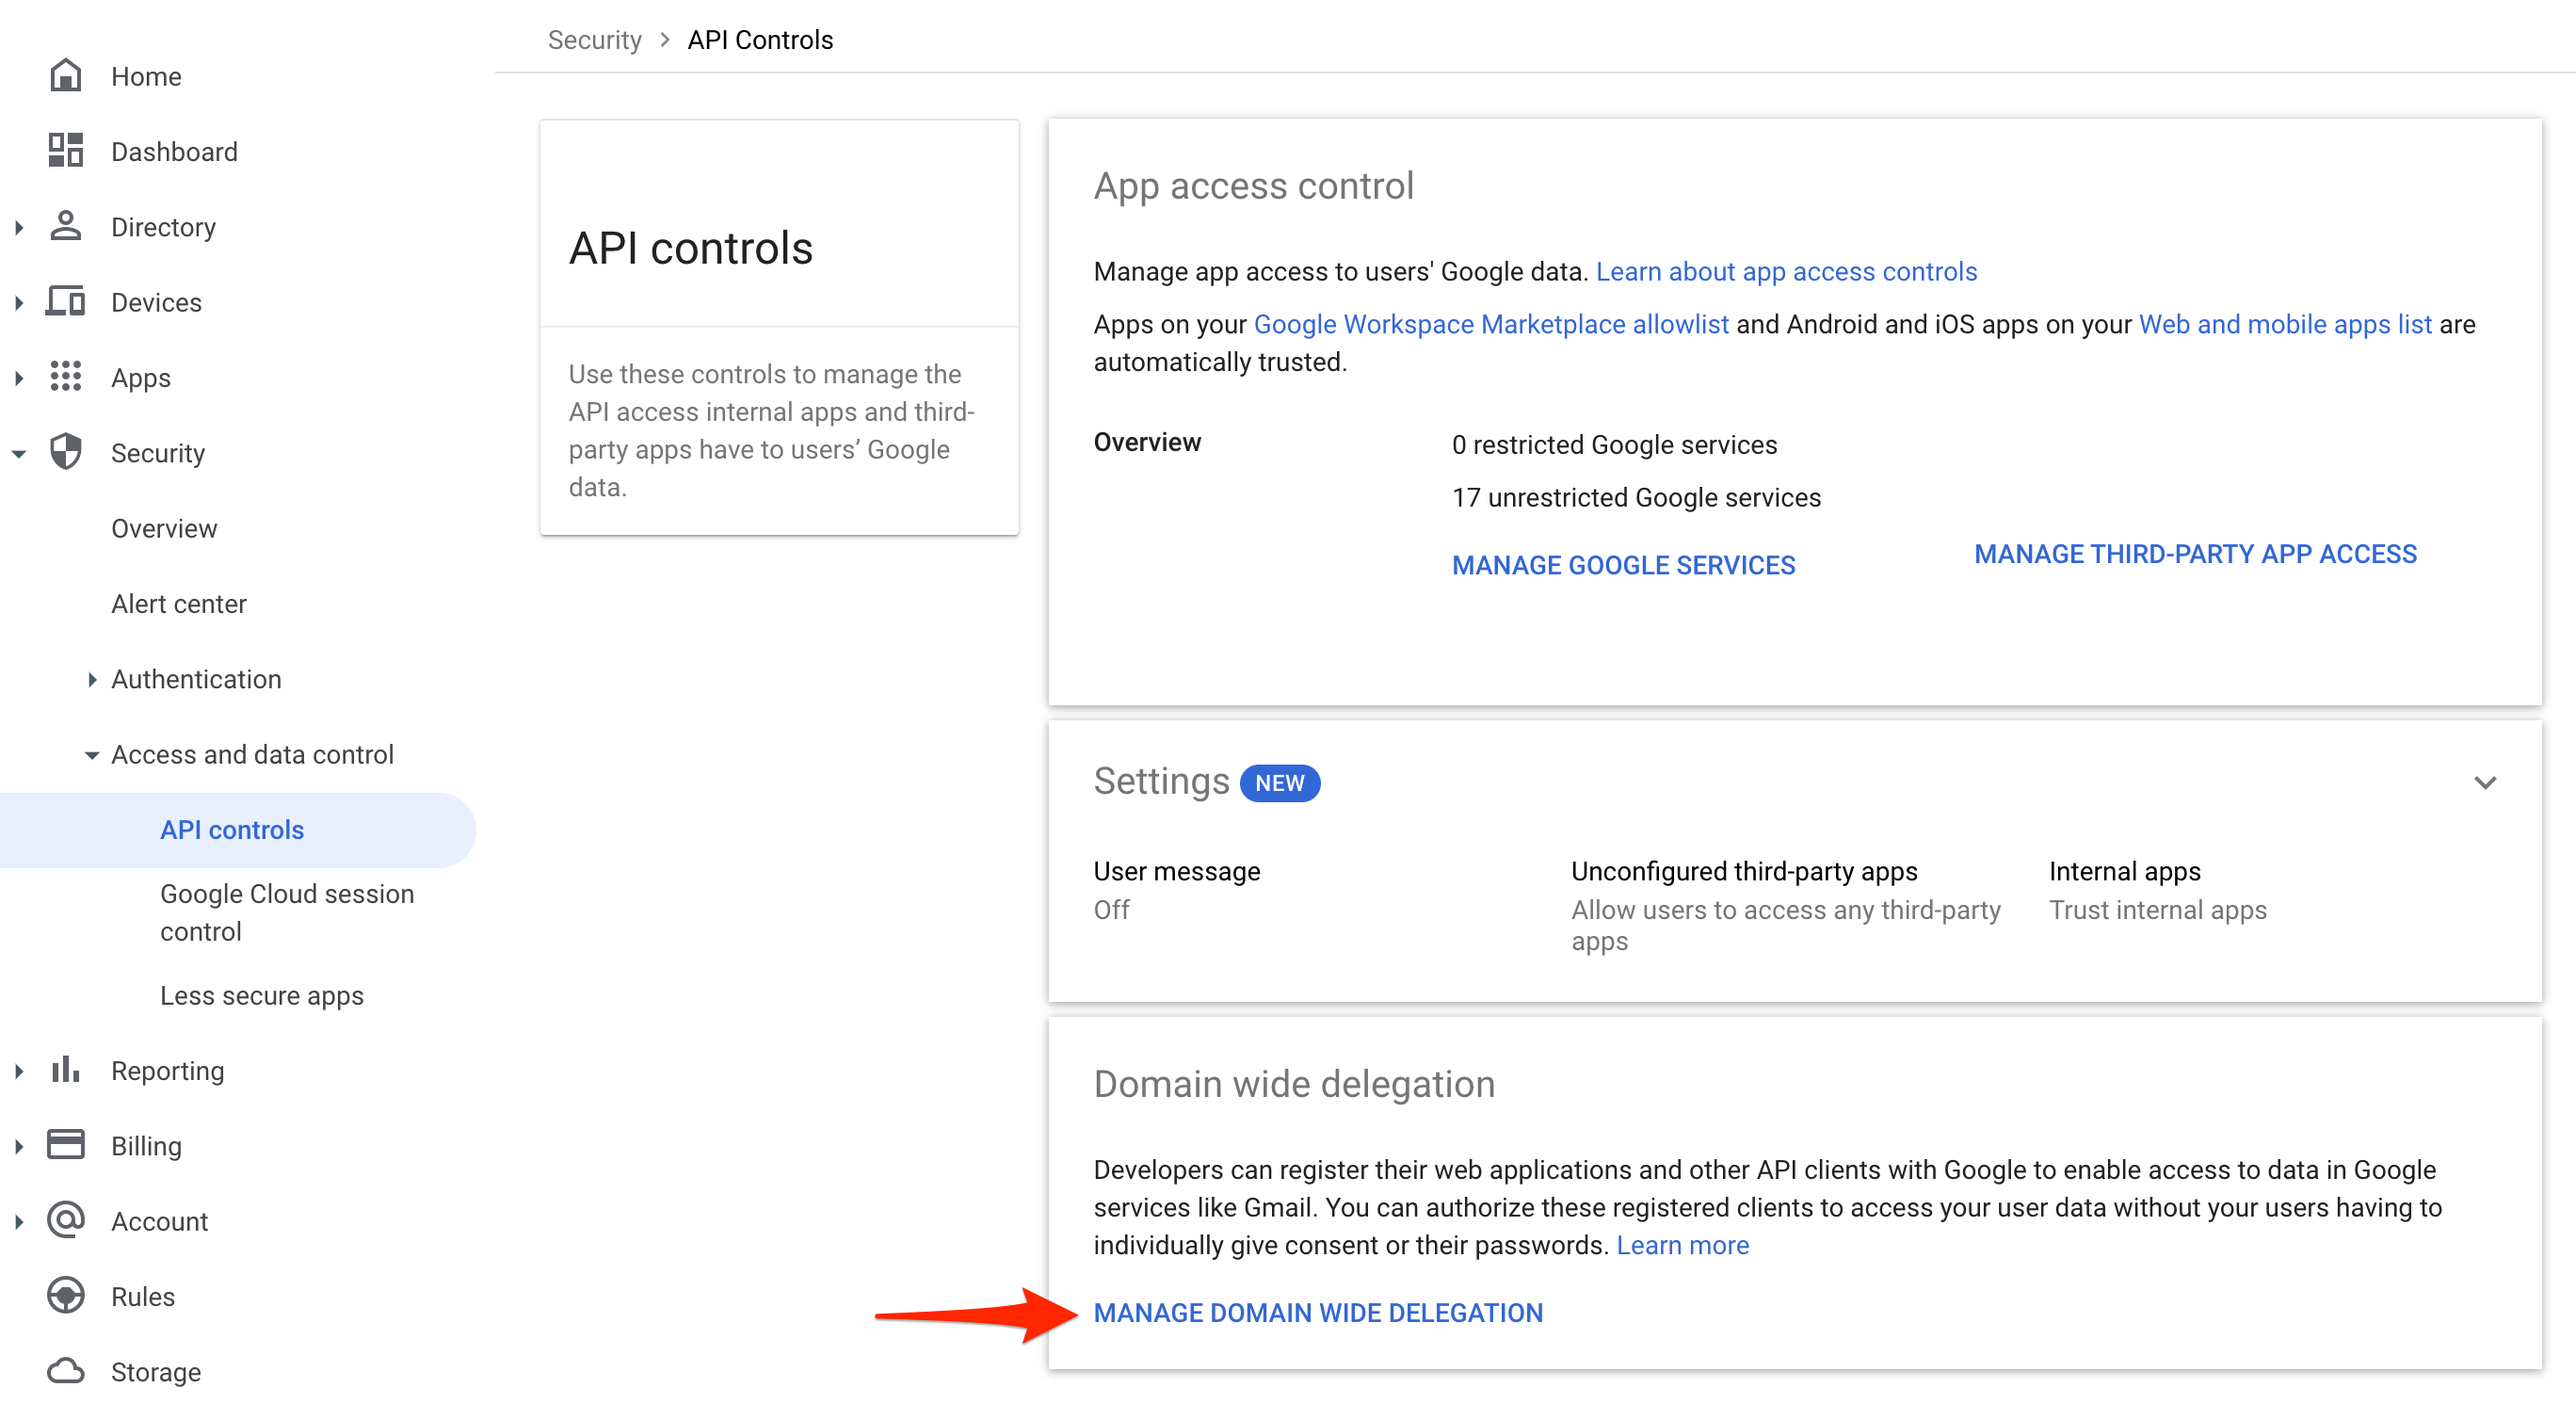Click API Controls breadcrumb text
This screenshot has width=2576, height=1403.
point(760,40)
